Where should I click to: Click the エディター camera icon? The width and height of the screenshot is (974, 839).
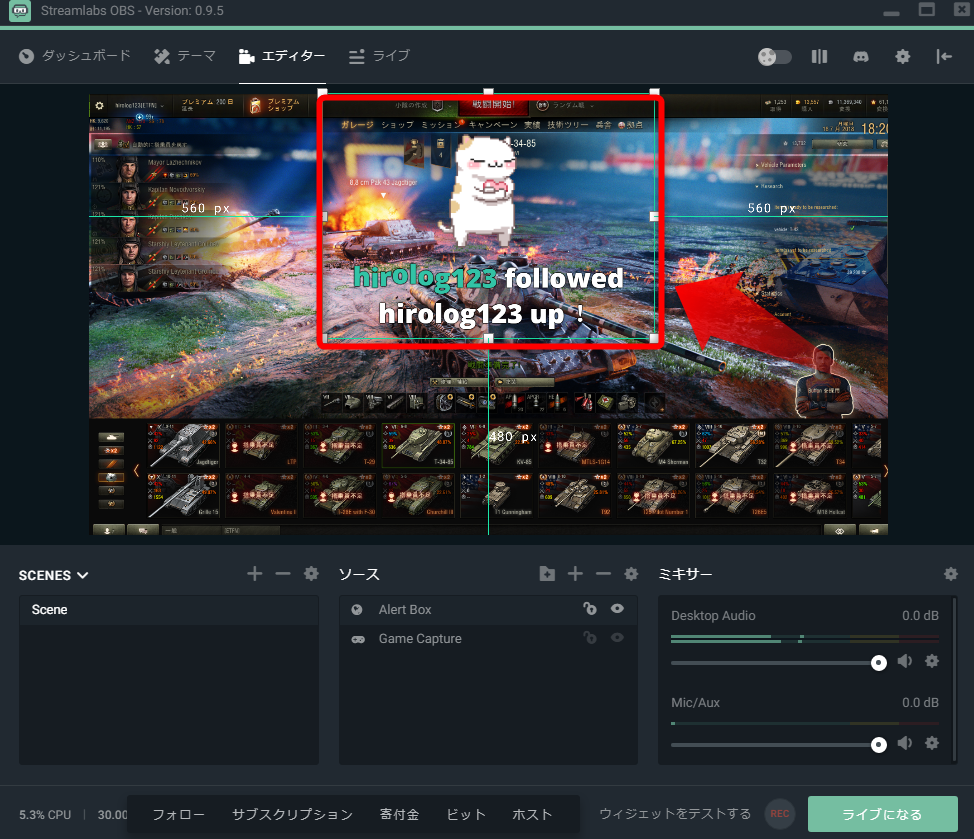[x=247, y=57]
